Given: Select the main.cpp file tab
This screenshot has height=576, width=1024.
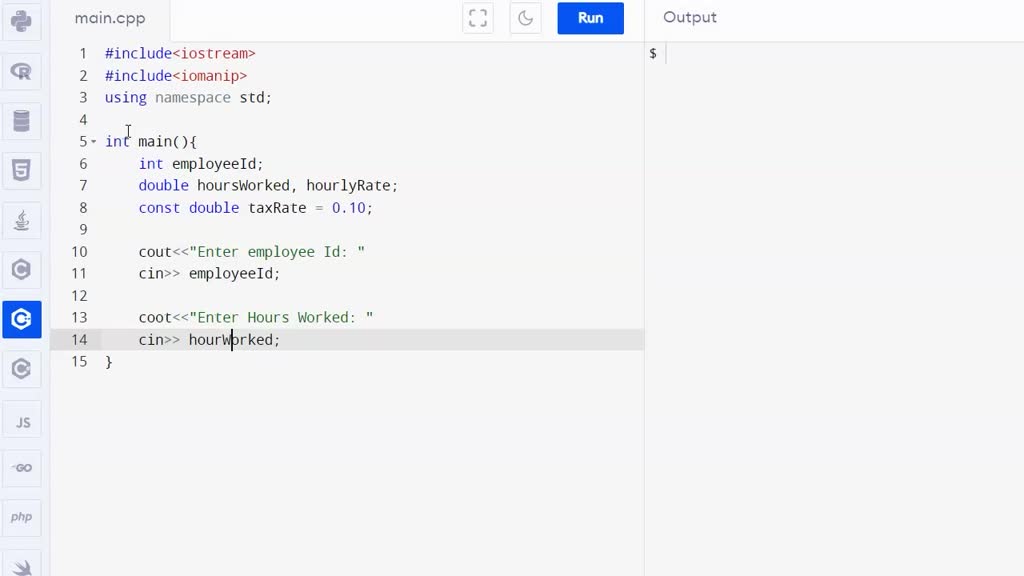Looking at the screenshot, I should pyautogui.click(x=110, y=18).
